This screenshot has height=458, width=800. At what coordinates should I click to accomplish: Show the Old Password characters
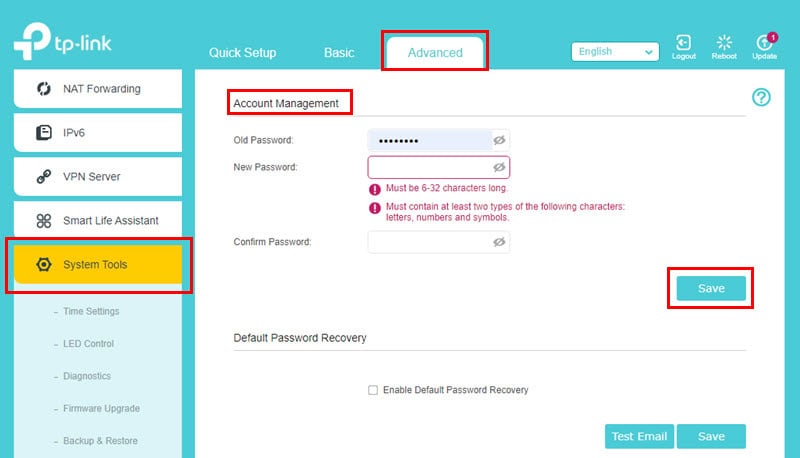coord(499,140)
